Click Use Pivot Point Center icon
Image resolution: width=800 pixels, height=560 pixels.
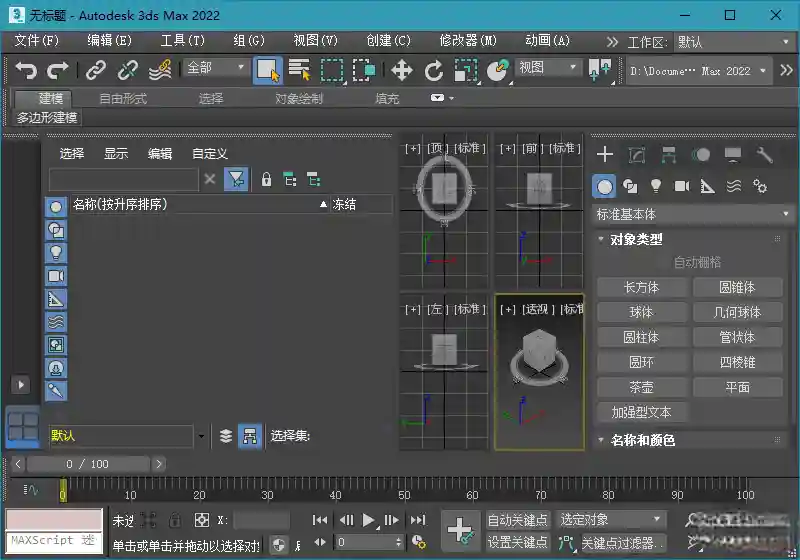click(600, 70)
